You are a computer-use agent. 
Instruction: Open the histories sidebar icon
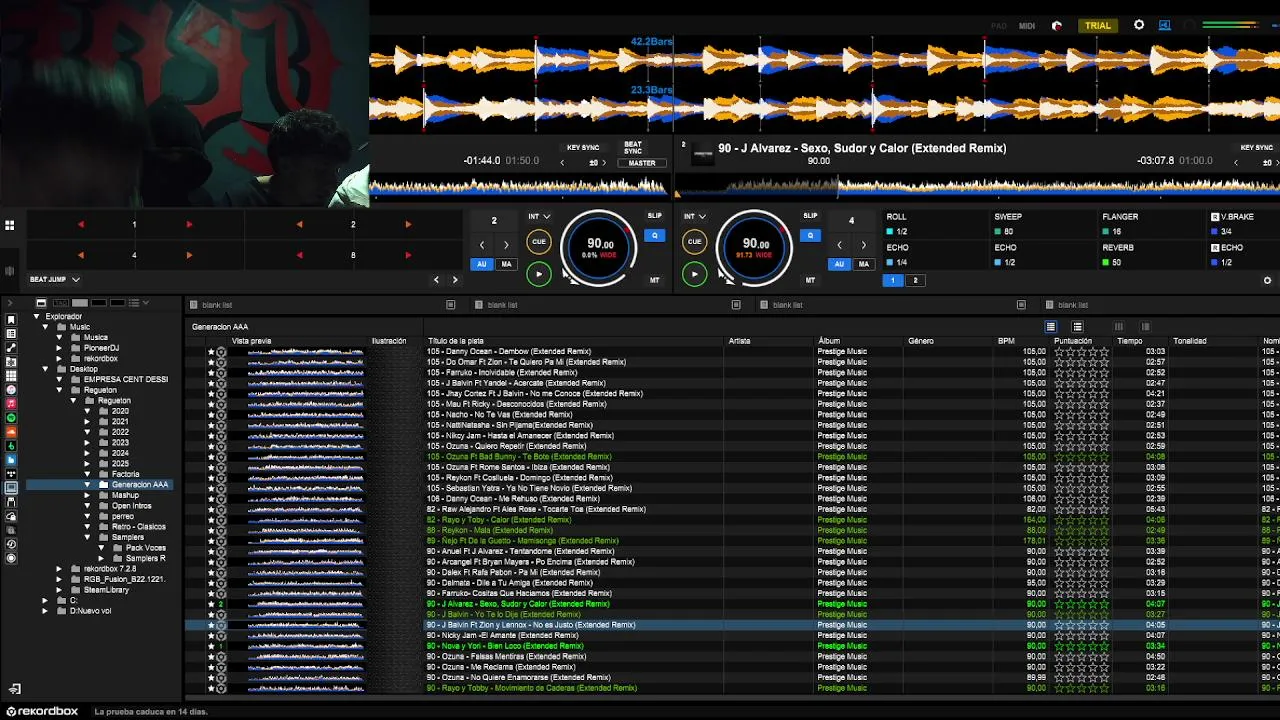11,544
